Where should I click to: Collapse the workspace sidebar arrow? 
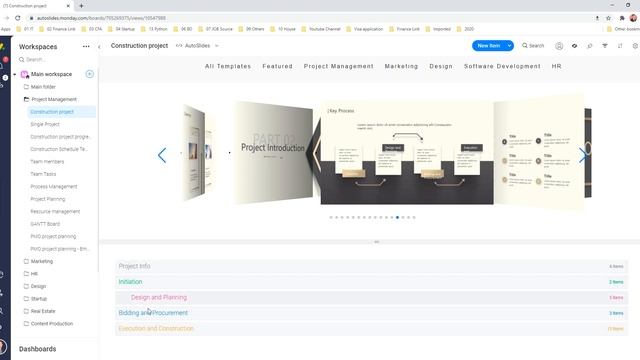[x=99, y=47]
